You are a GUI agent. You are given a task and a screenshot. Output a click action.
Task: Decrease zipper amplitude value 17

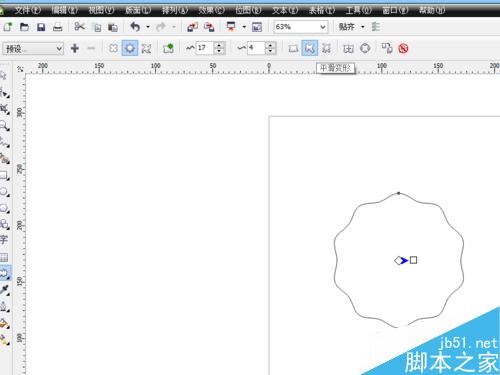[219, 52]
